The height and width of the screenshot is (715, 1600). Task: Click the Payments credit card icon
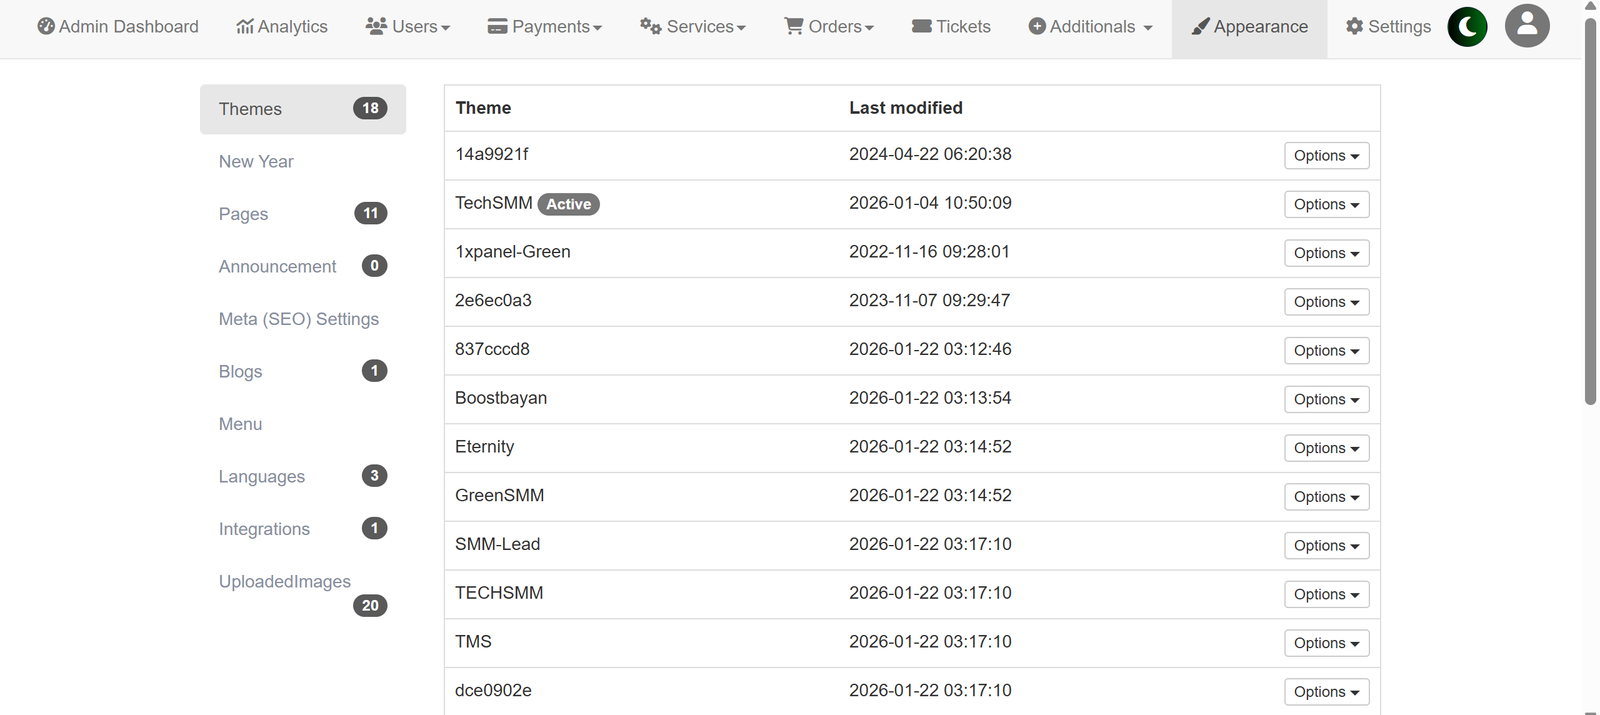[497, 27]
